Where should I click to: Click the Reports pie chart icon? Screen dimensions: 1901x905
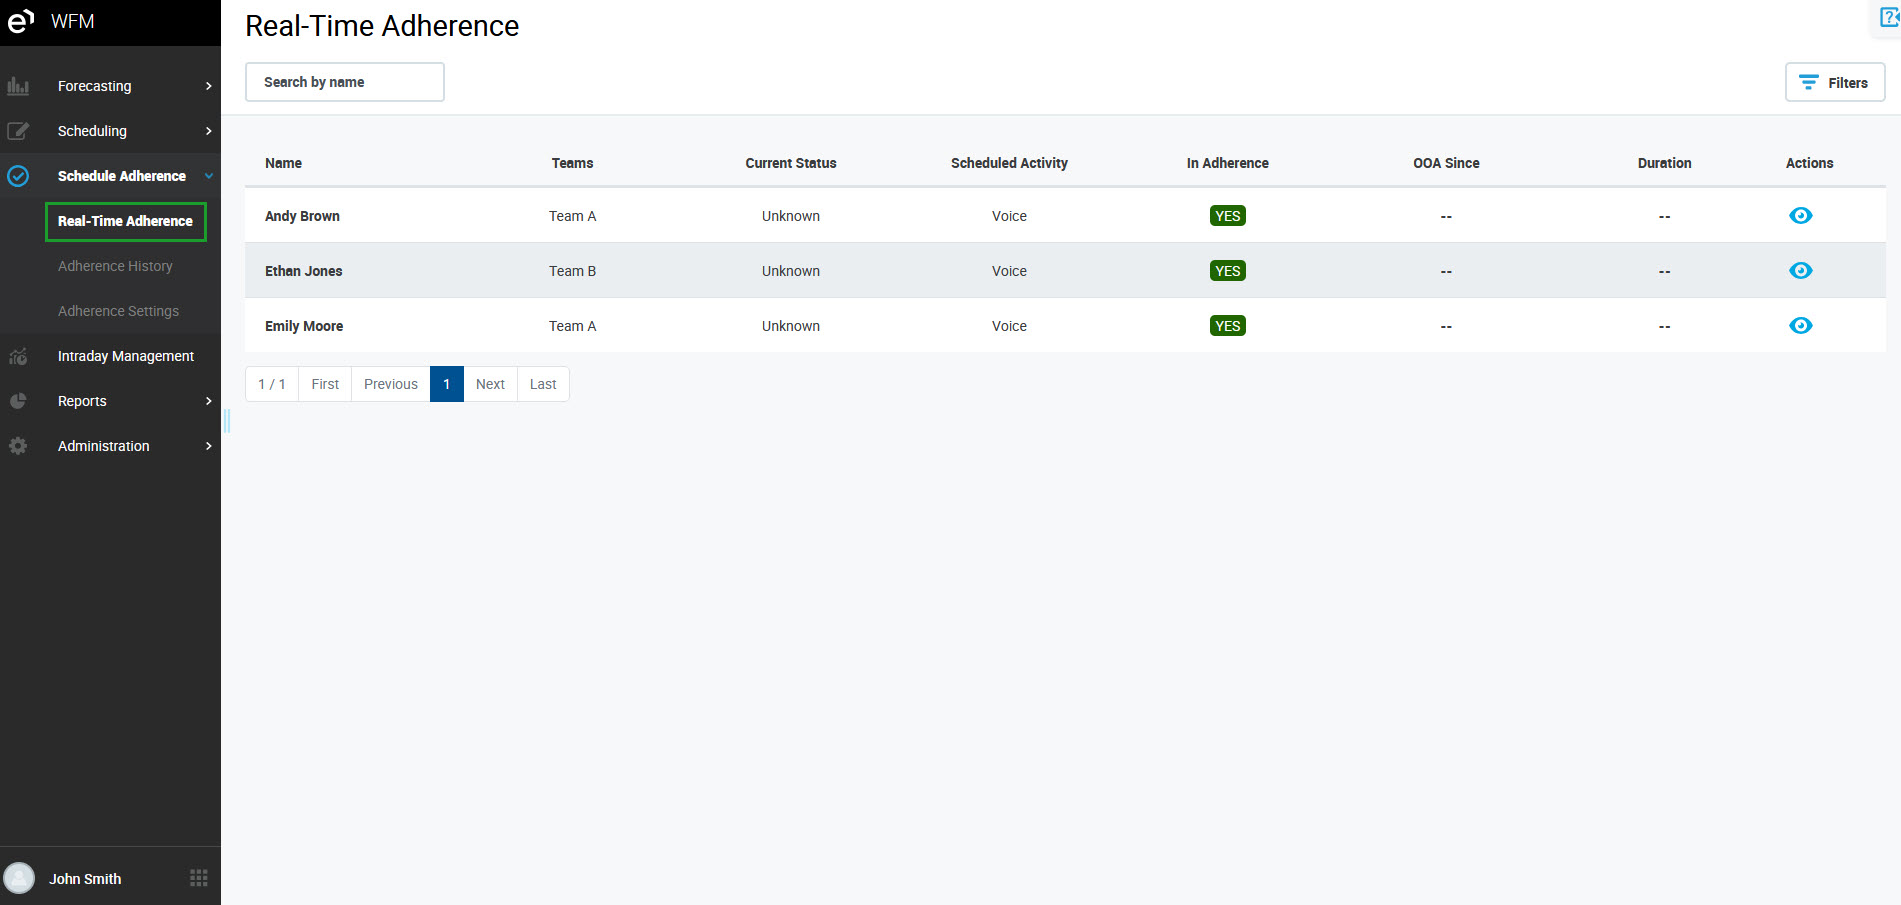tap(18, 401)
